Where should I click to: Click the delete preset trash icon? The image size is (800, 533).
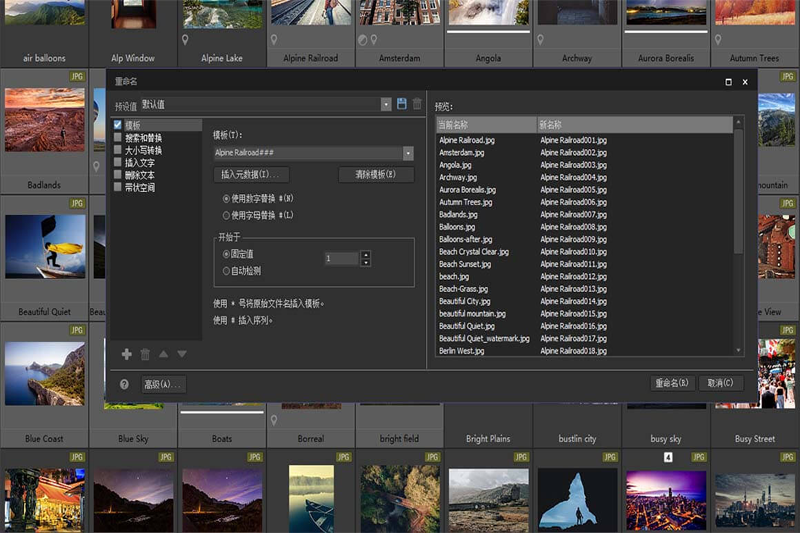417,104
